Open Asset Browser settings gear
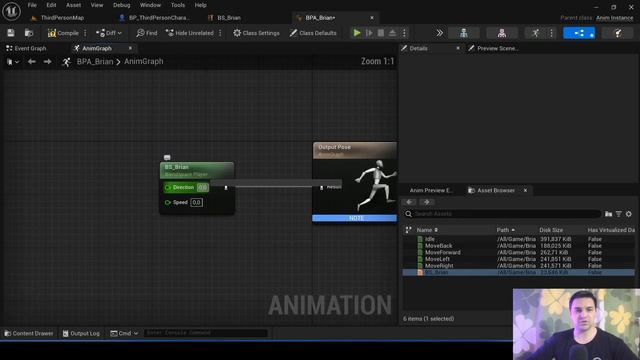Viewport: 640px width, 360px height. coord(629,214)
